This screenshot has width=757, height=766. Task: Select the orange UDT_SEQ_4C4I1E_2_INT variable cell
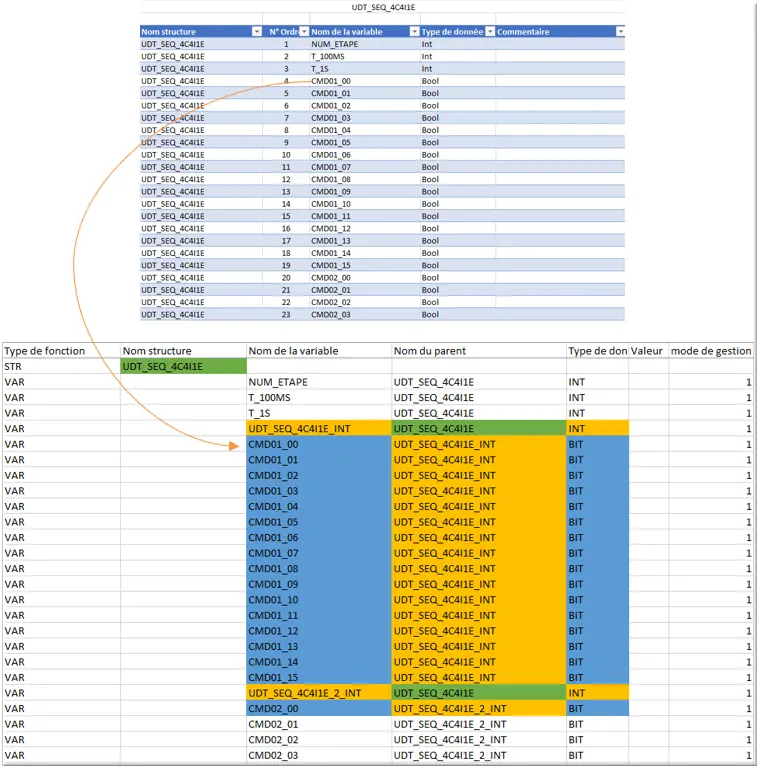pos(319,693)
